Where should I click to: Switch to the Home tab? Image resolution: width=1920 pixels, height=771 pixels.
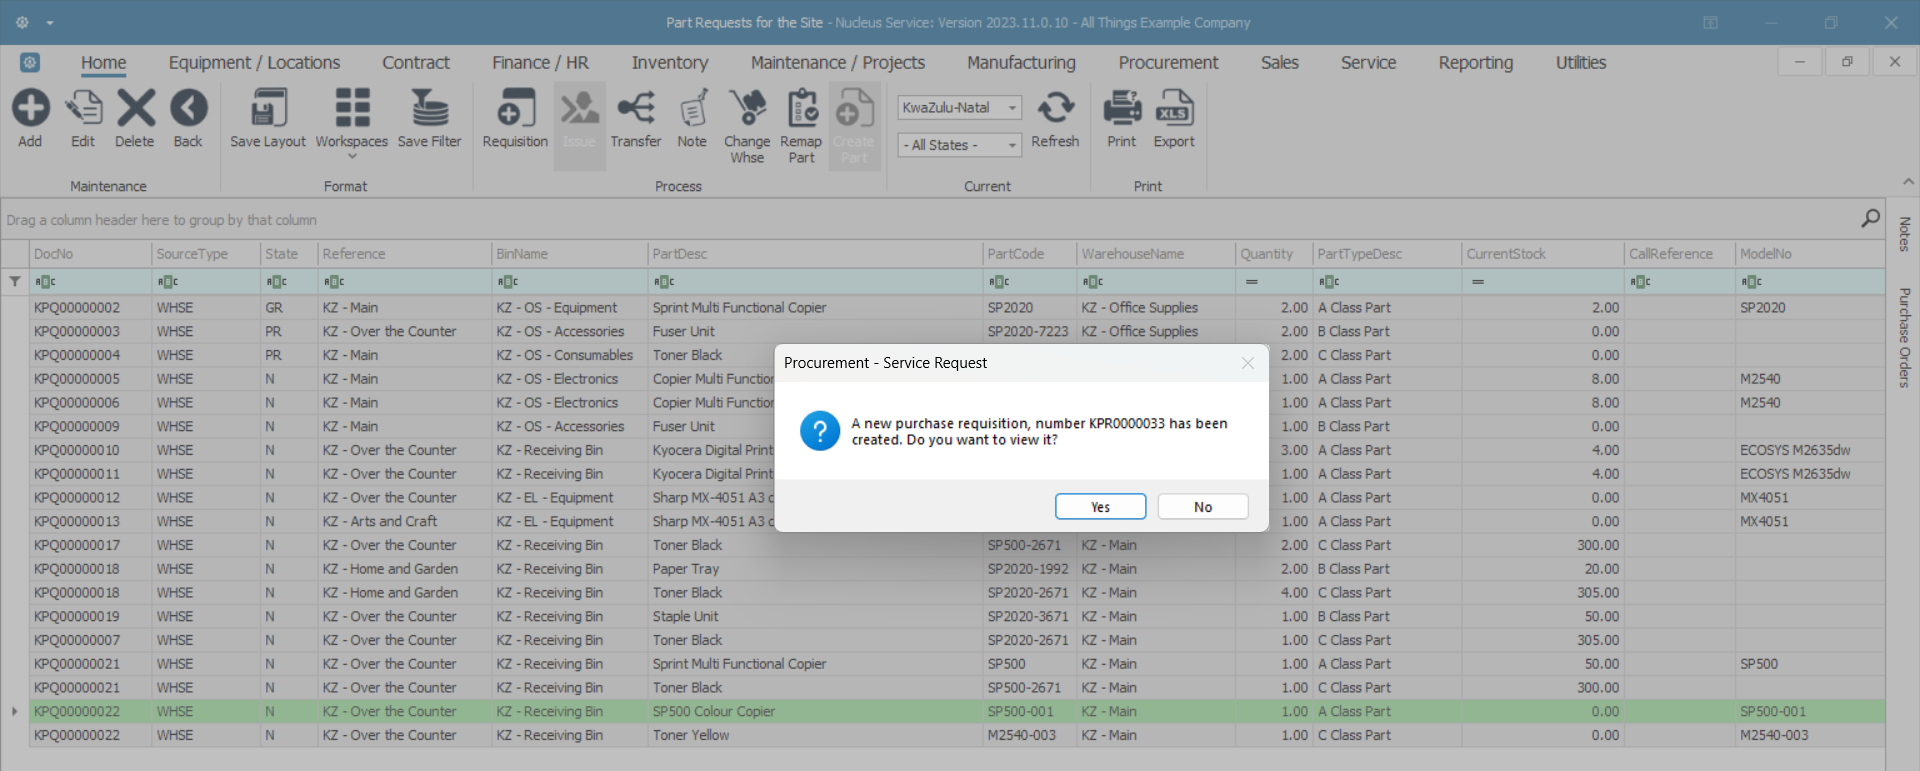point(104,63)
